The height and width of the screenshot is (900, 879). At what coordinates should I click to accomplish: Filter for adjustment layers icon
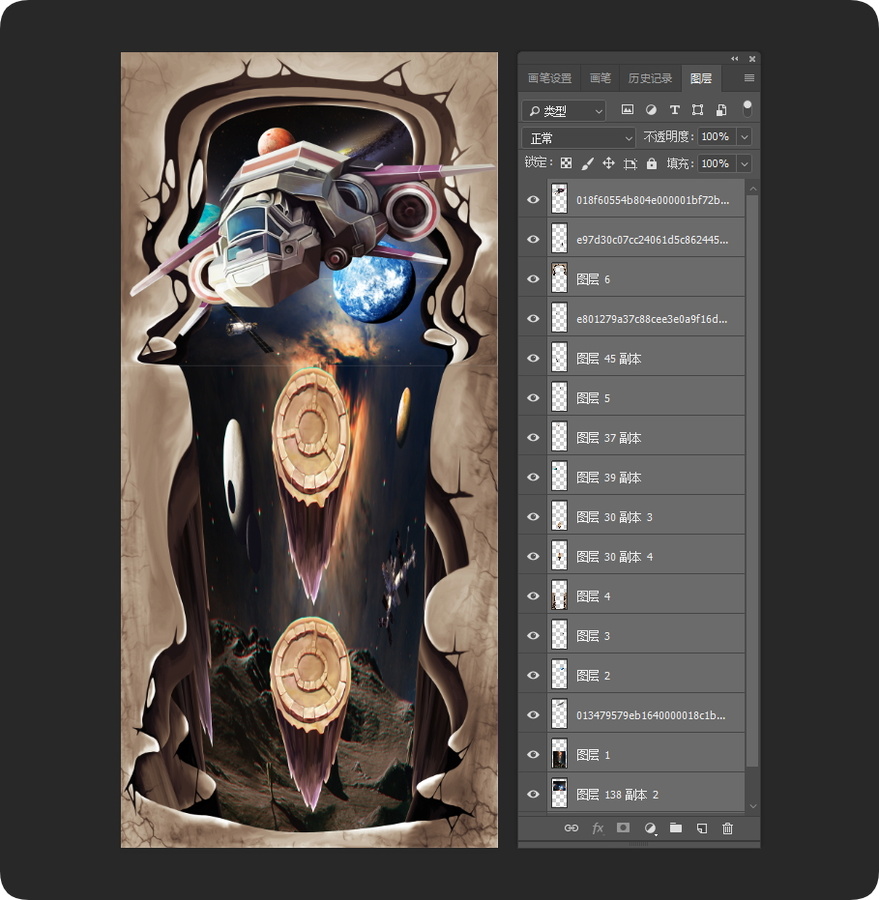(651, 110)
